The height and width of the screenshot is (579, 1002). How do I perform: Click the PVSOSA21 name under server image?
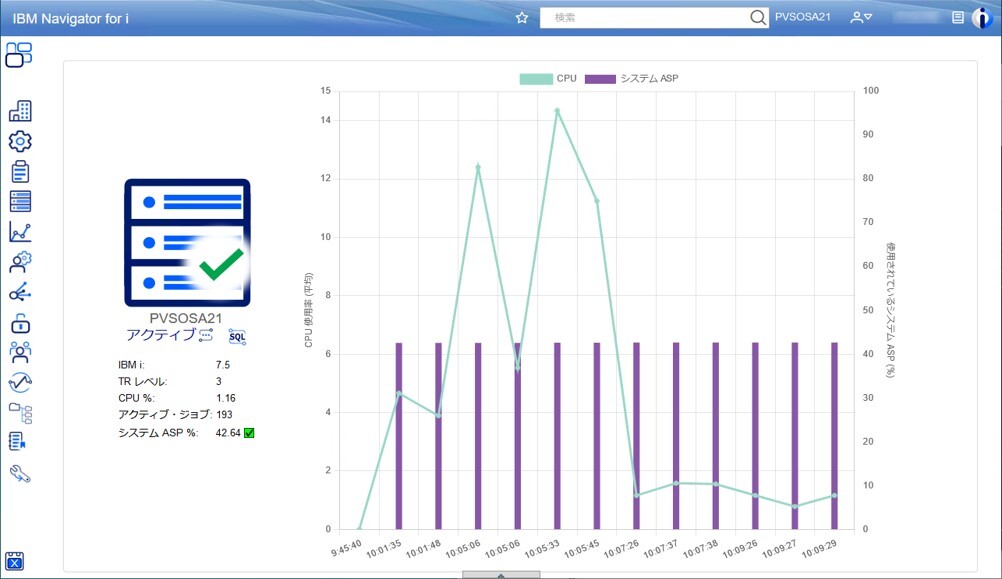coord(186,318)
